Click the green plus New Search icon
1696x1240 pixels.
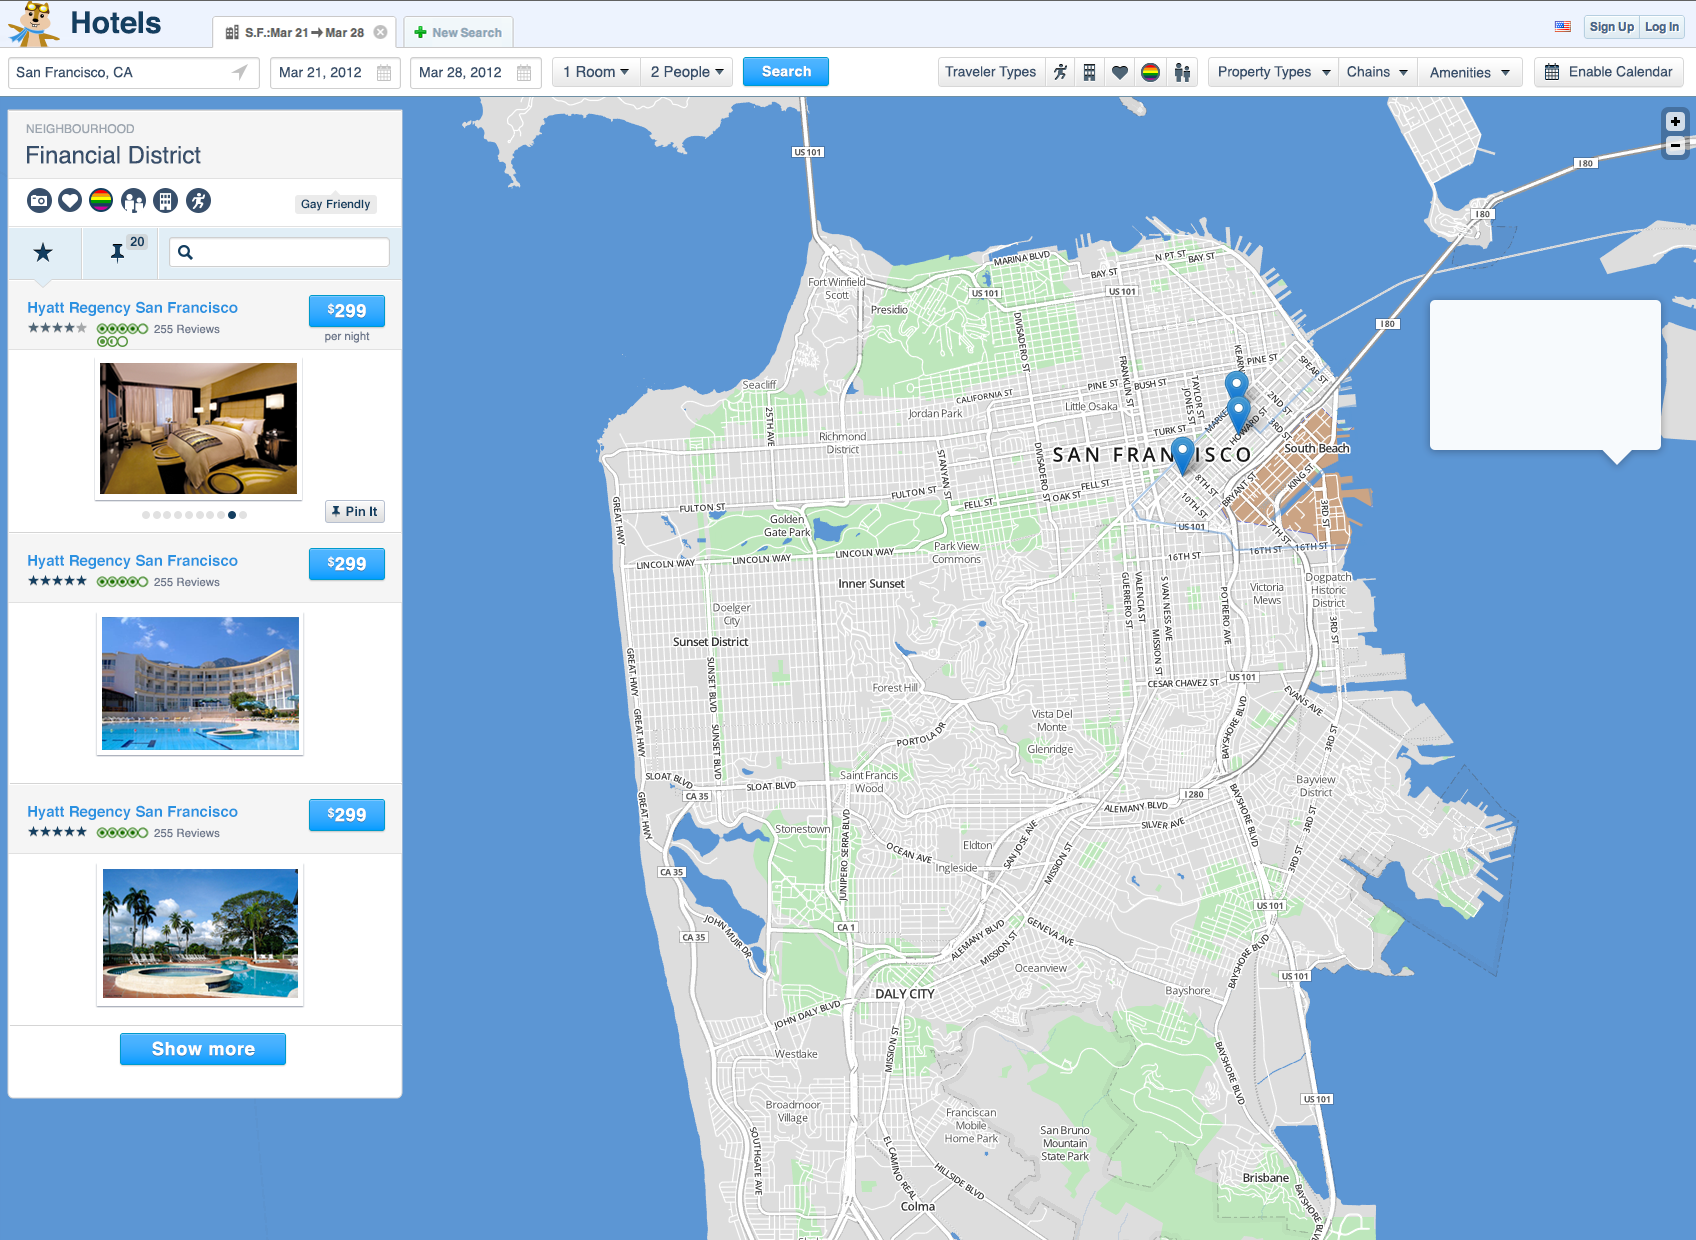tap(420, 32)
